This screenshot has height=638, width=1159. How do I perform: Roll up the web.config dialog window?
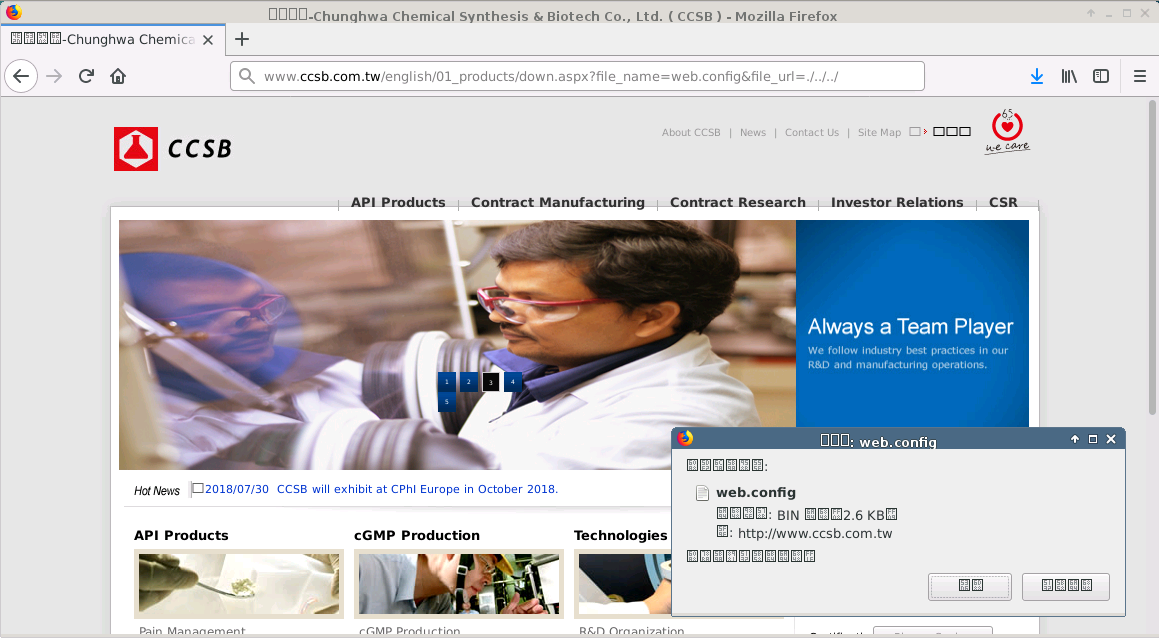(x=1075, y=439)
